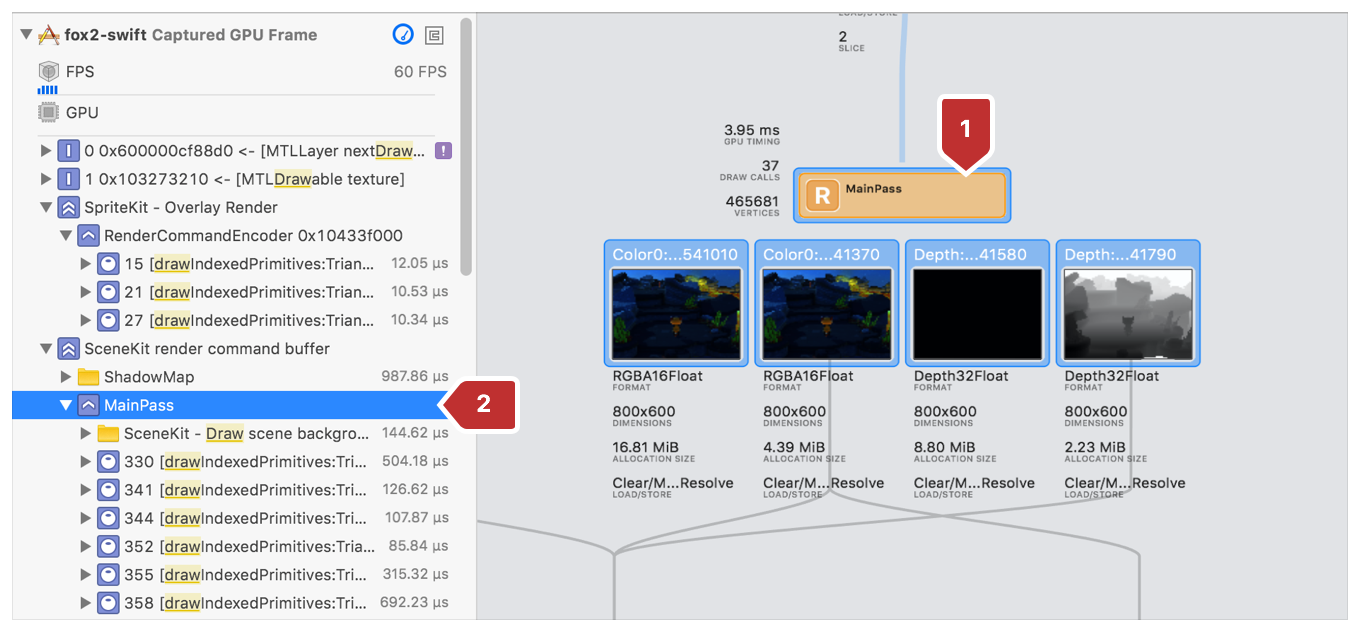The image size is (1360, 632).
Task: Open the Depth 41790 grayscale depth thumbnail
Action: coord(1127,314)
